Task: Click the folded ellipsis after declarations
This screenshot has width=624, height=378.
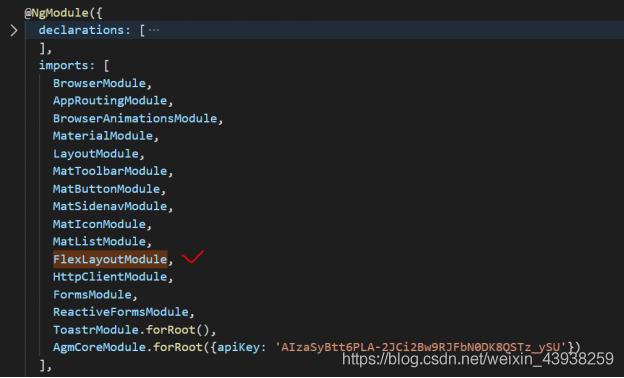Action: click(154, 30)
